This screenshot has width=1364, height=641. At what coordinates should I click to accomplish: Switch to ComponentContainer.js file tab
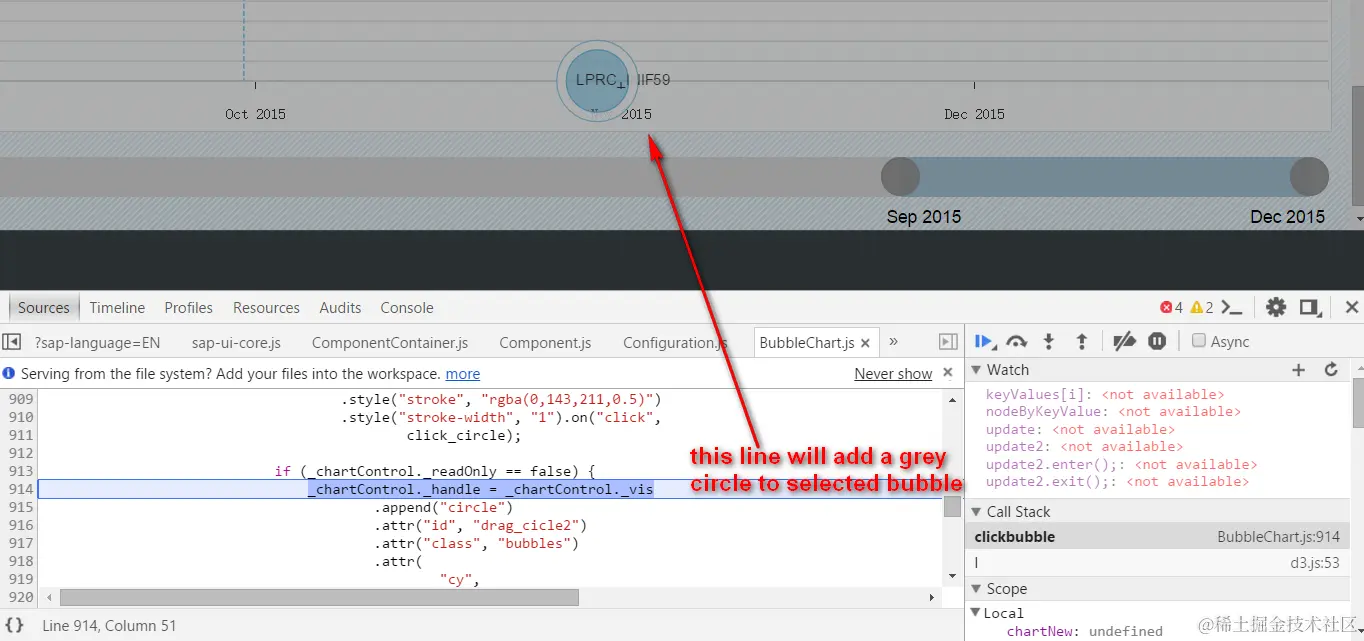pos(390,342)
